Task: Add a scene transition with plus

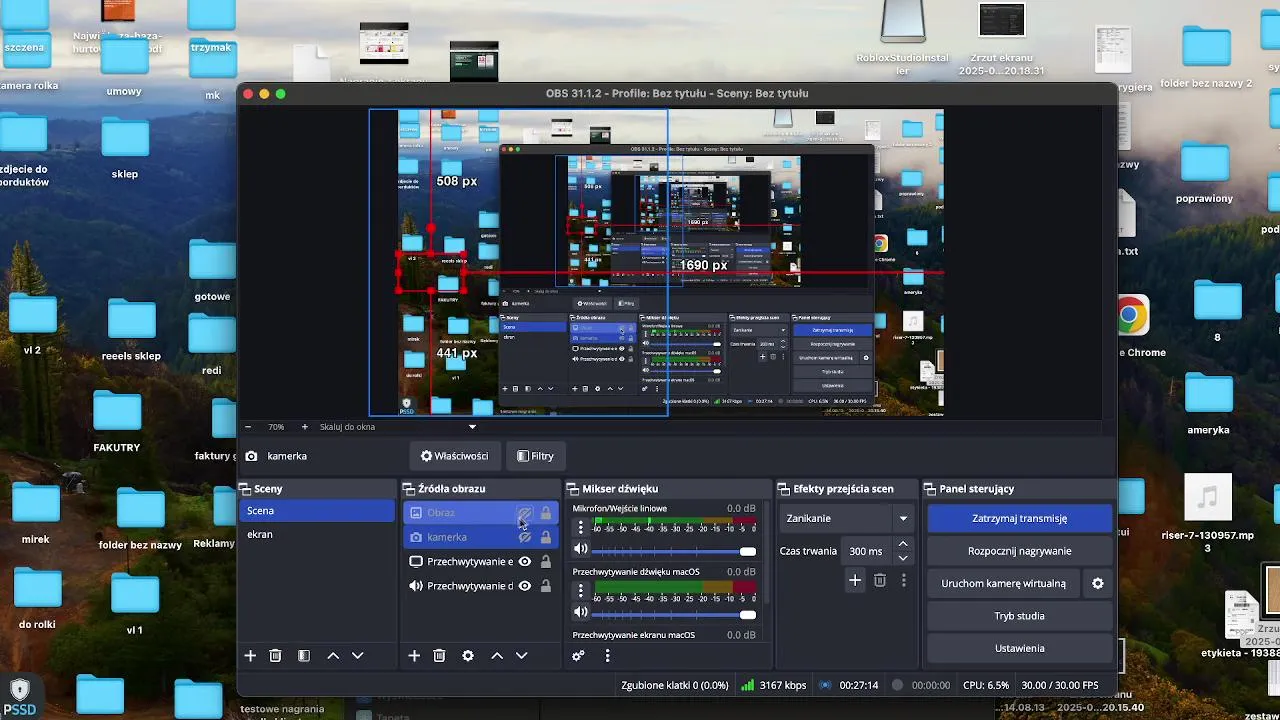Action: point(855,580)
